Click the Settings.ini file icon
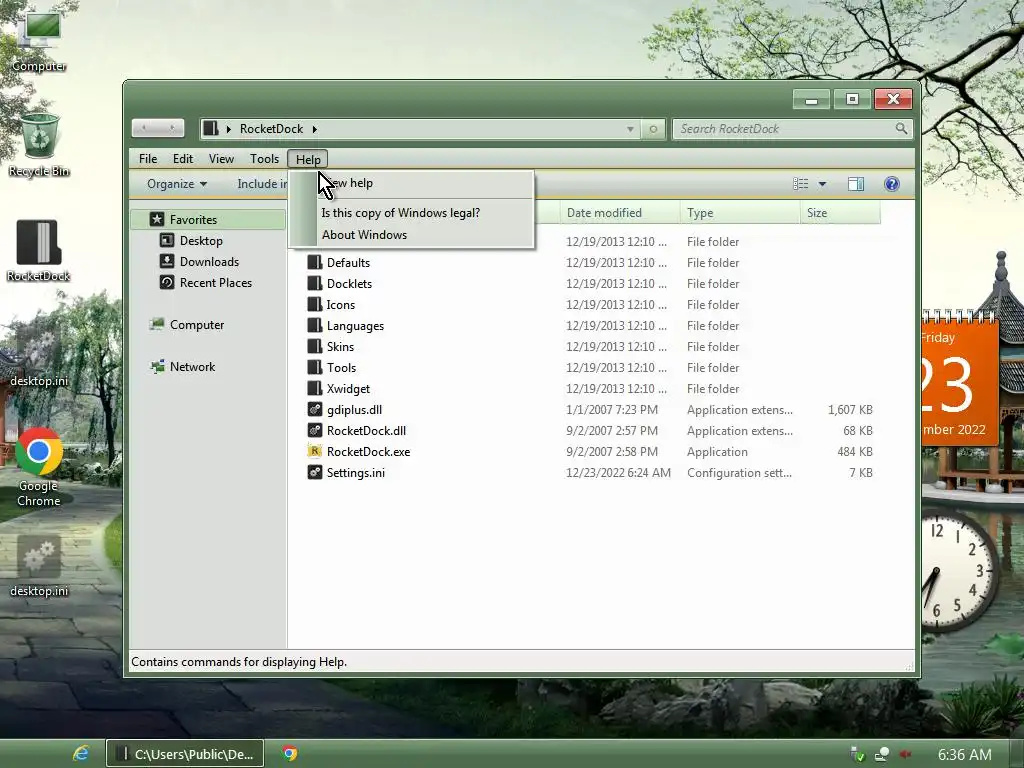1024x768 pixels. [315, 472]
